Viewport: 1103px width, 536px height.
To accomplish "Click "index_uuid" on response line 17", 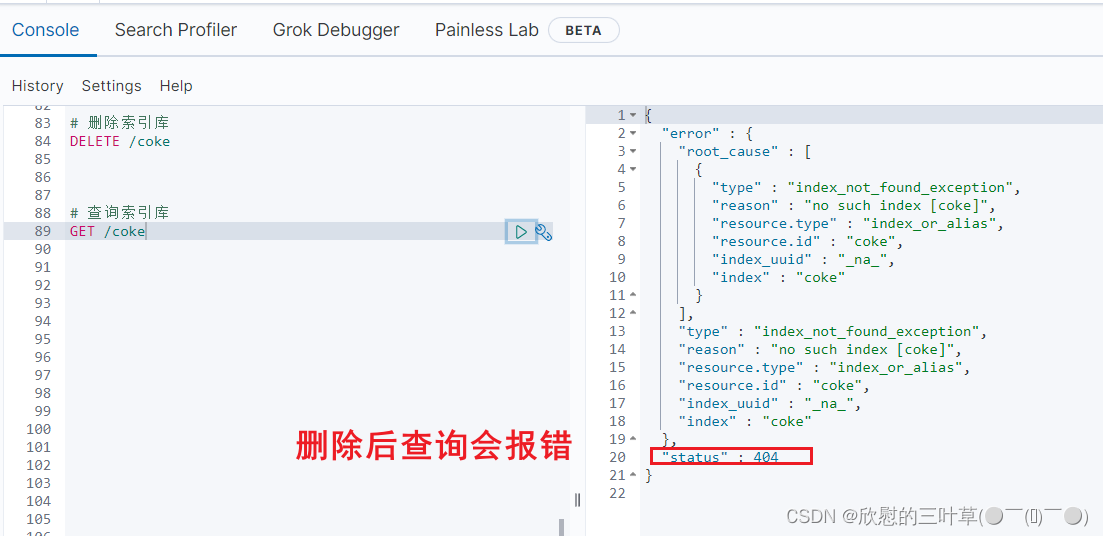I will point(729,403).
